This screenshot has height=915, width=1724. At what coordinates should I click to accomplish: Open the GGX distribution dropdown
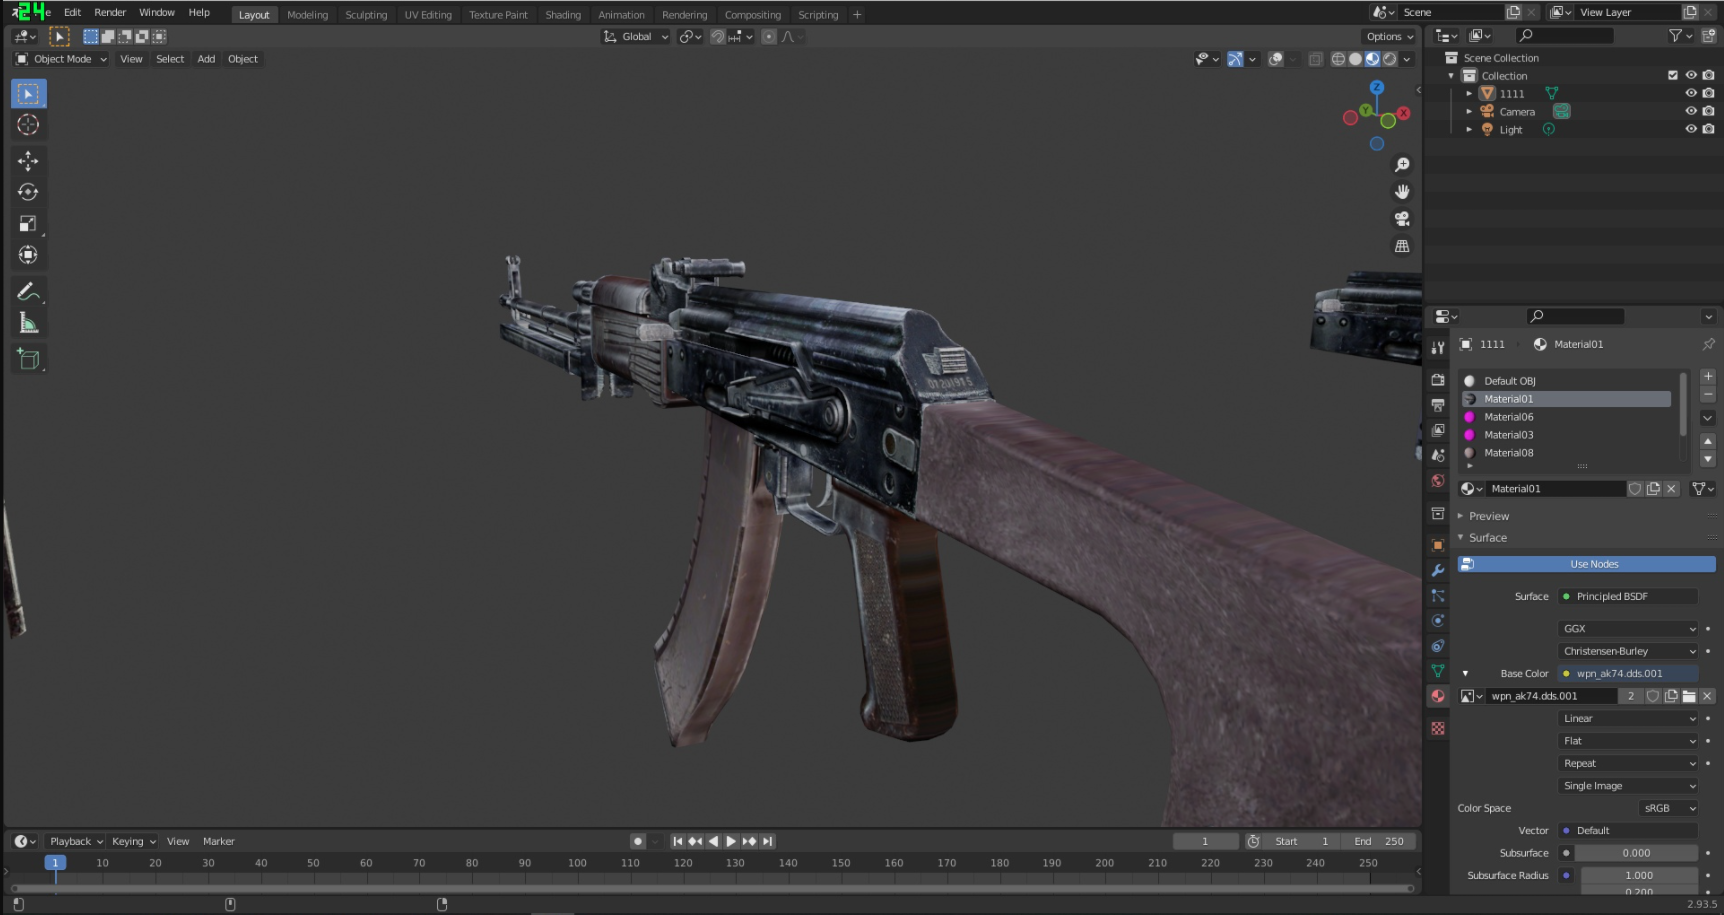click(x=1627, y=629)
